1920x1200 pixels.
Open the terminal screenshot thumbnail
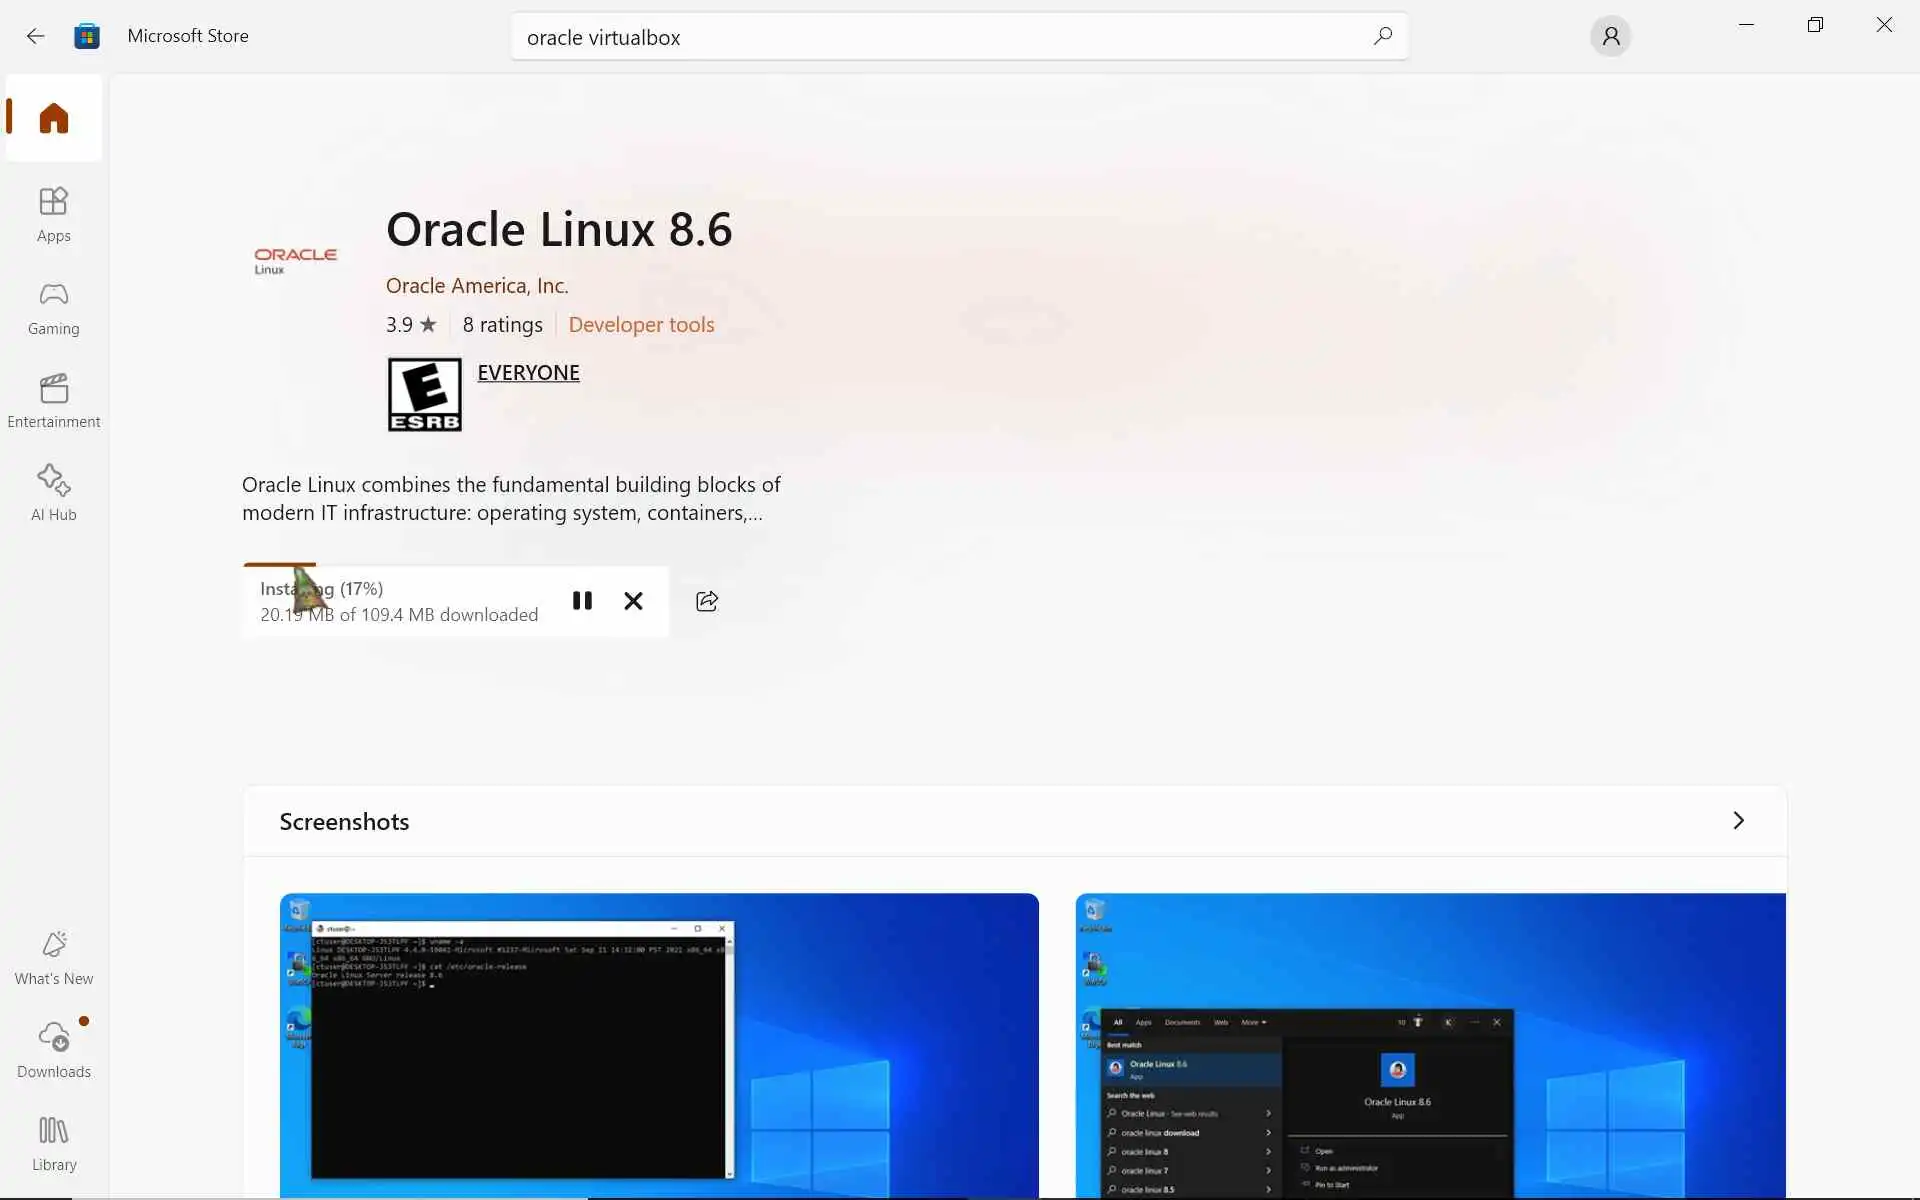(x=659, y=1045)
